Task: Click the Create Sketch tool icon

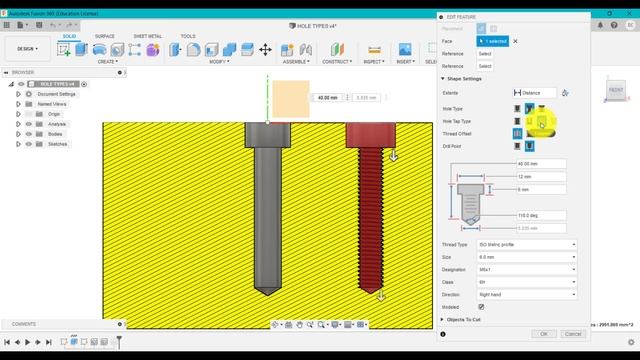Action: (x=63, y=50)
